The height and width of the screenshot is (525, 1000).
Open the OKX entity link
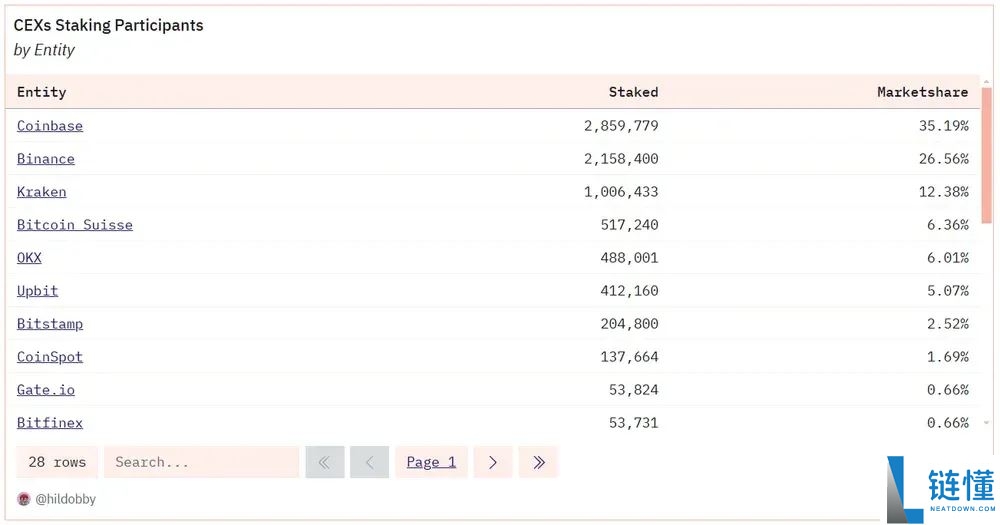pyautogui.click(x=29, y=258)
